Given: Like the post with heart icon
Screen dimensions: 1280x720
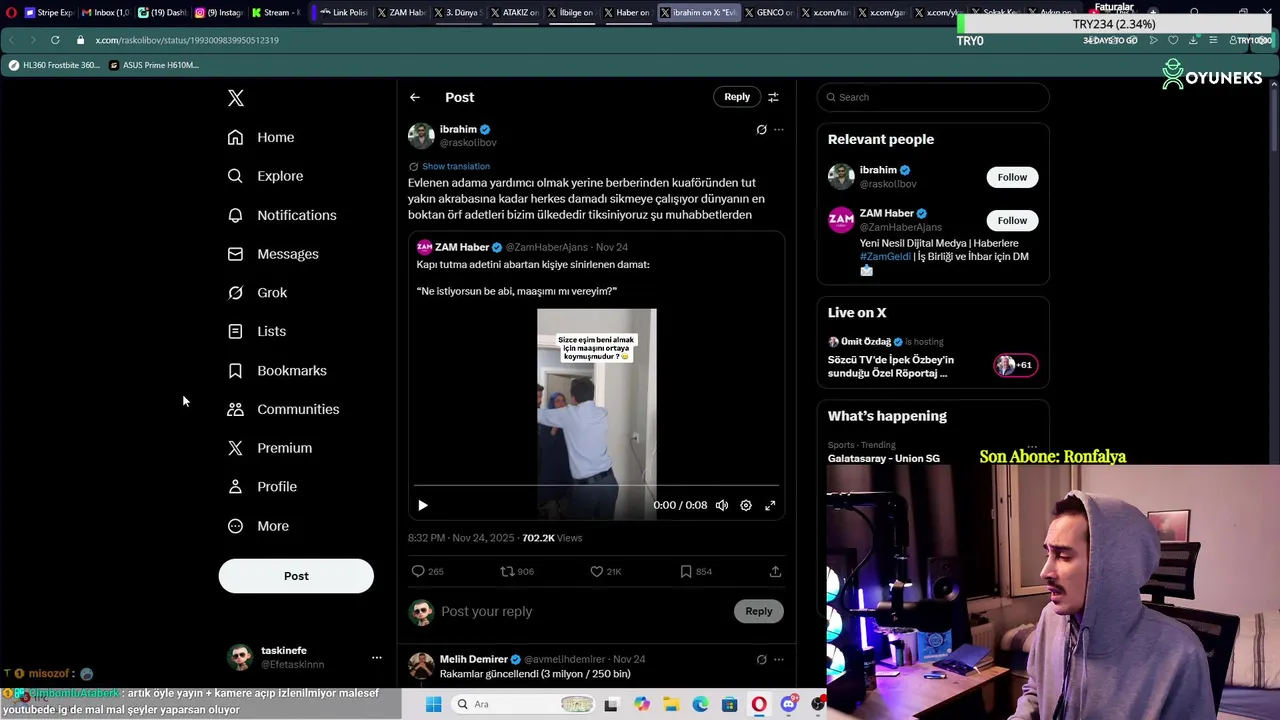Looking at the screenshot, I should coord(597,571).
